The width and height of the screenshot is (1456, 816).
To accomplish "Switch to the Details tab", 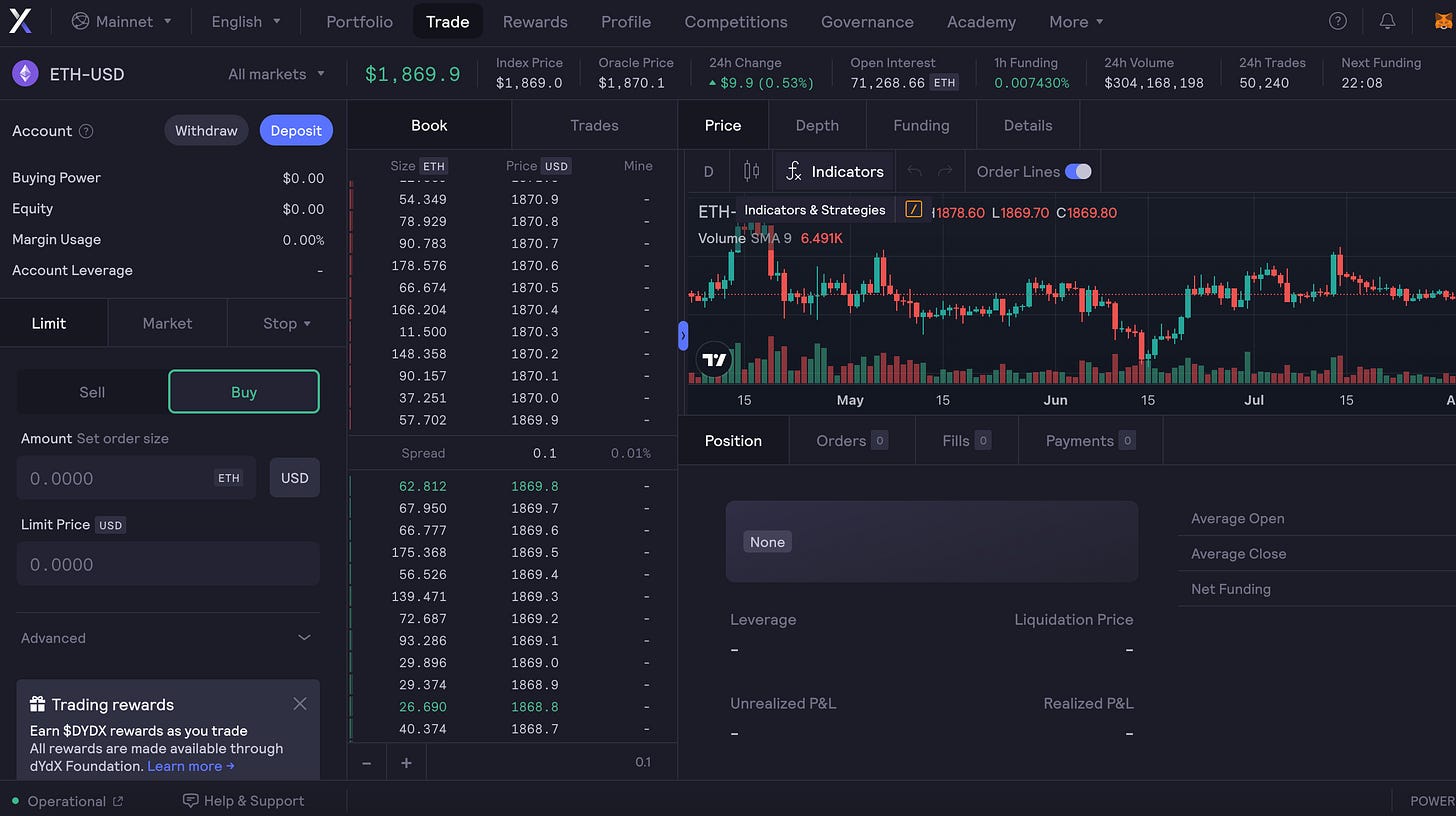I will click(1028, 125).
